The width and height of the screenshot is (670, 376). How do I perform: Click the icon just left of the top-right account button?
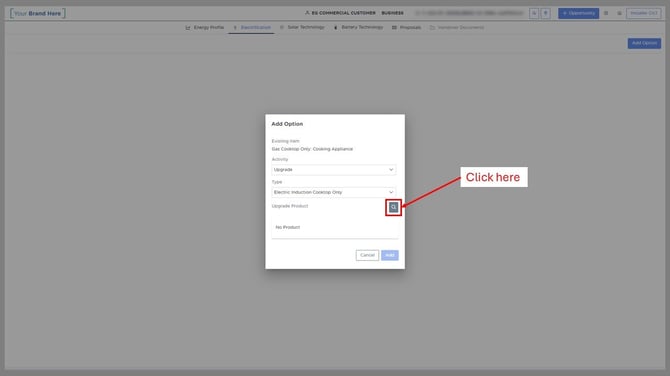pyautogui.click(x=619, y=13)
